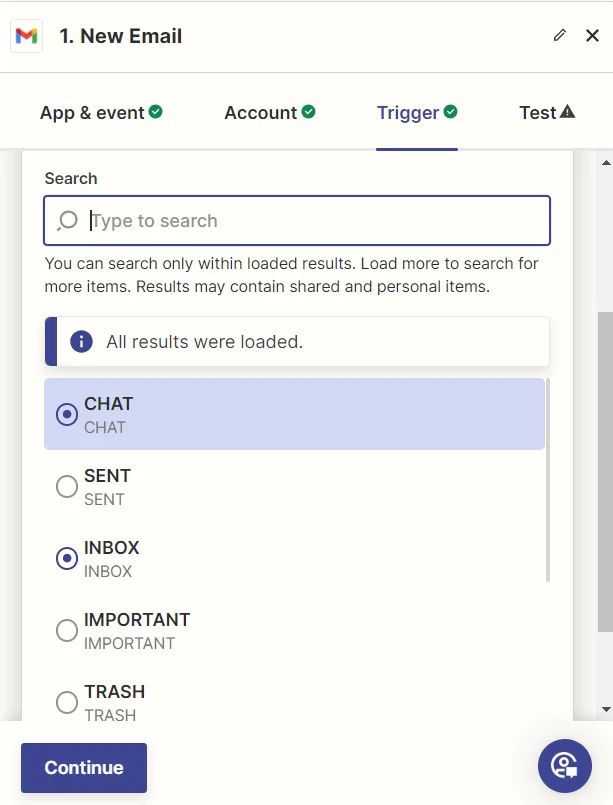Select the IMPORTANT label radio button
Screen dimensions: 613x805
coord(67,630)
